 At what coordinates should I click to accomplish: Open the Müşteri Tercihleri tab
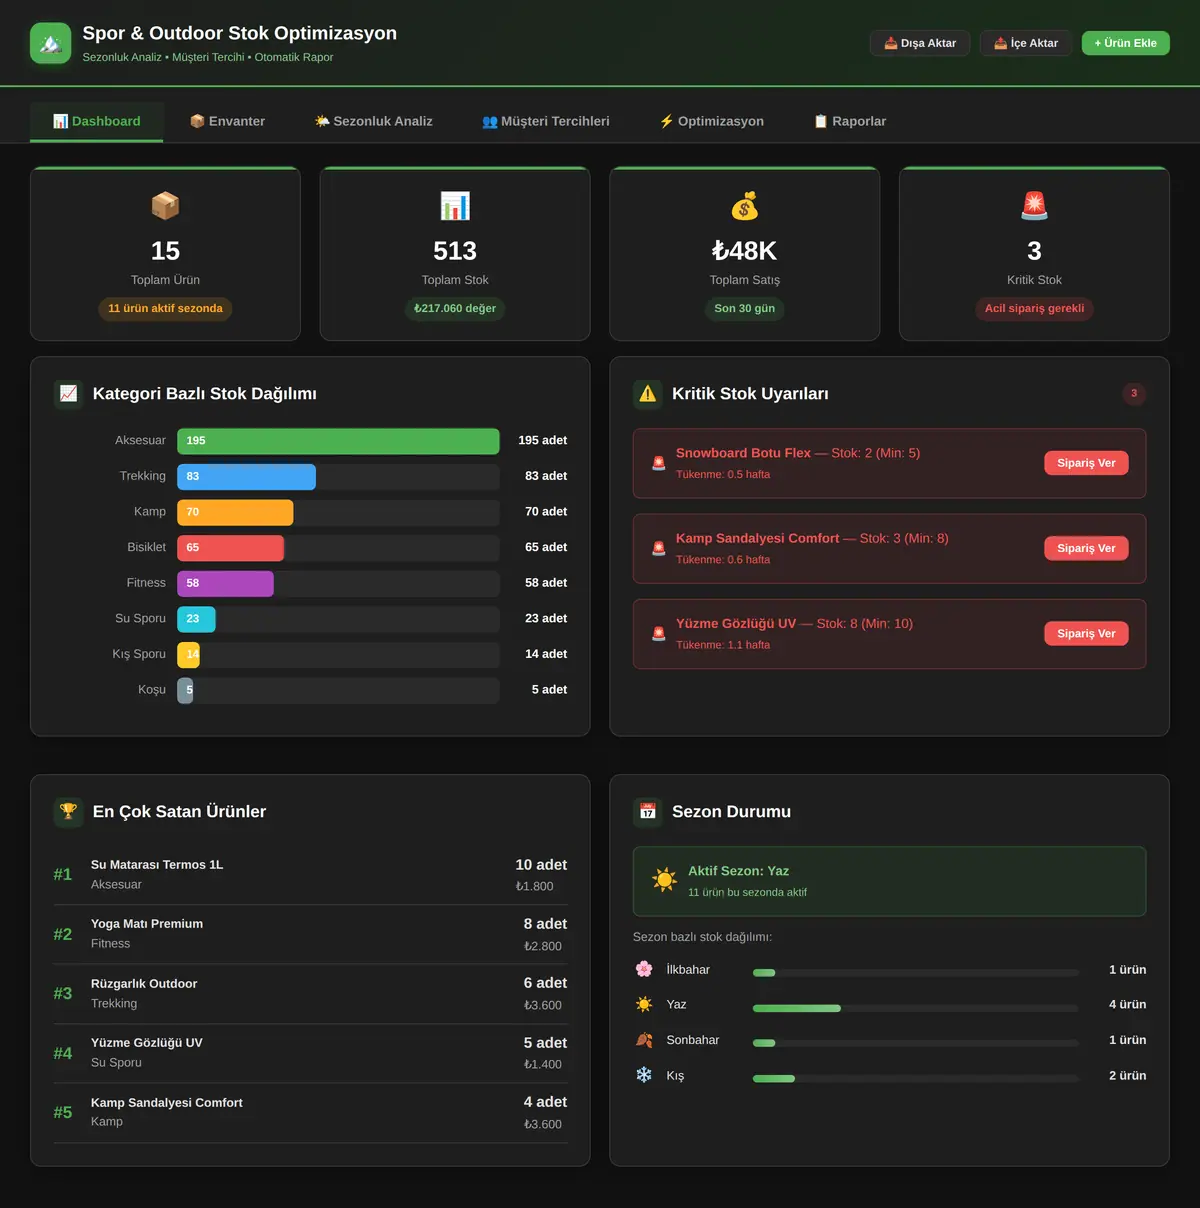coord(546,121)
